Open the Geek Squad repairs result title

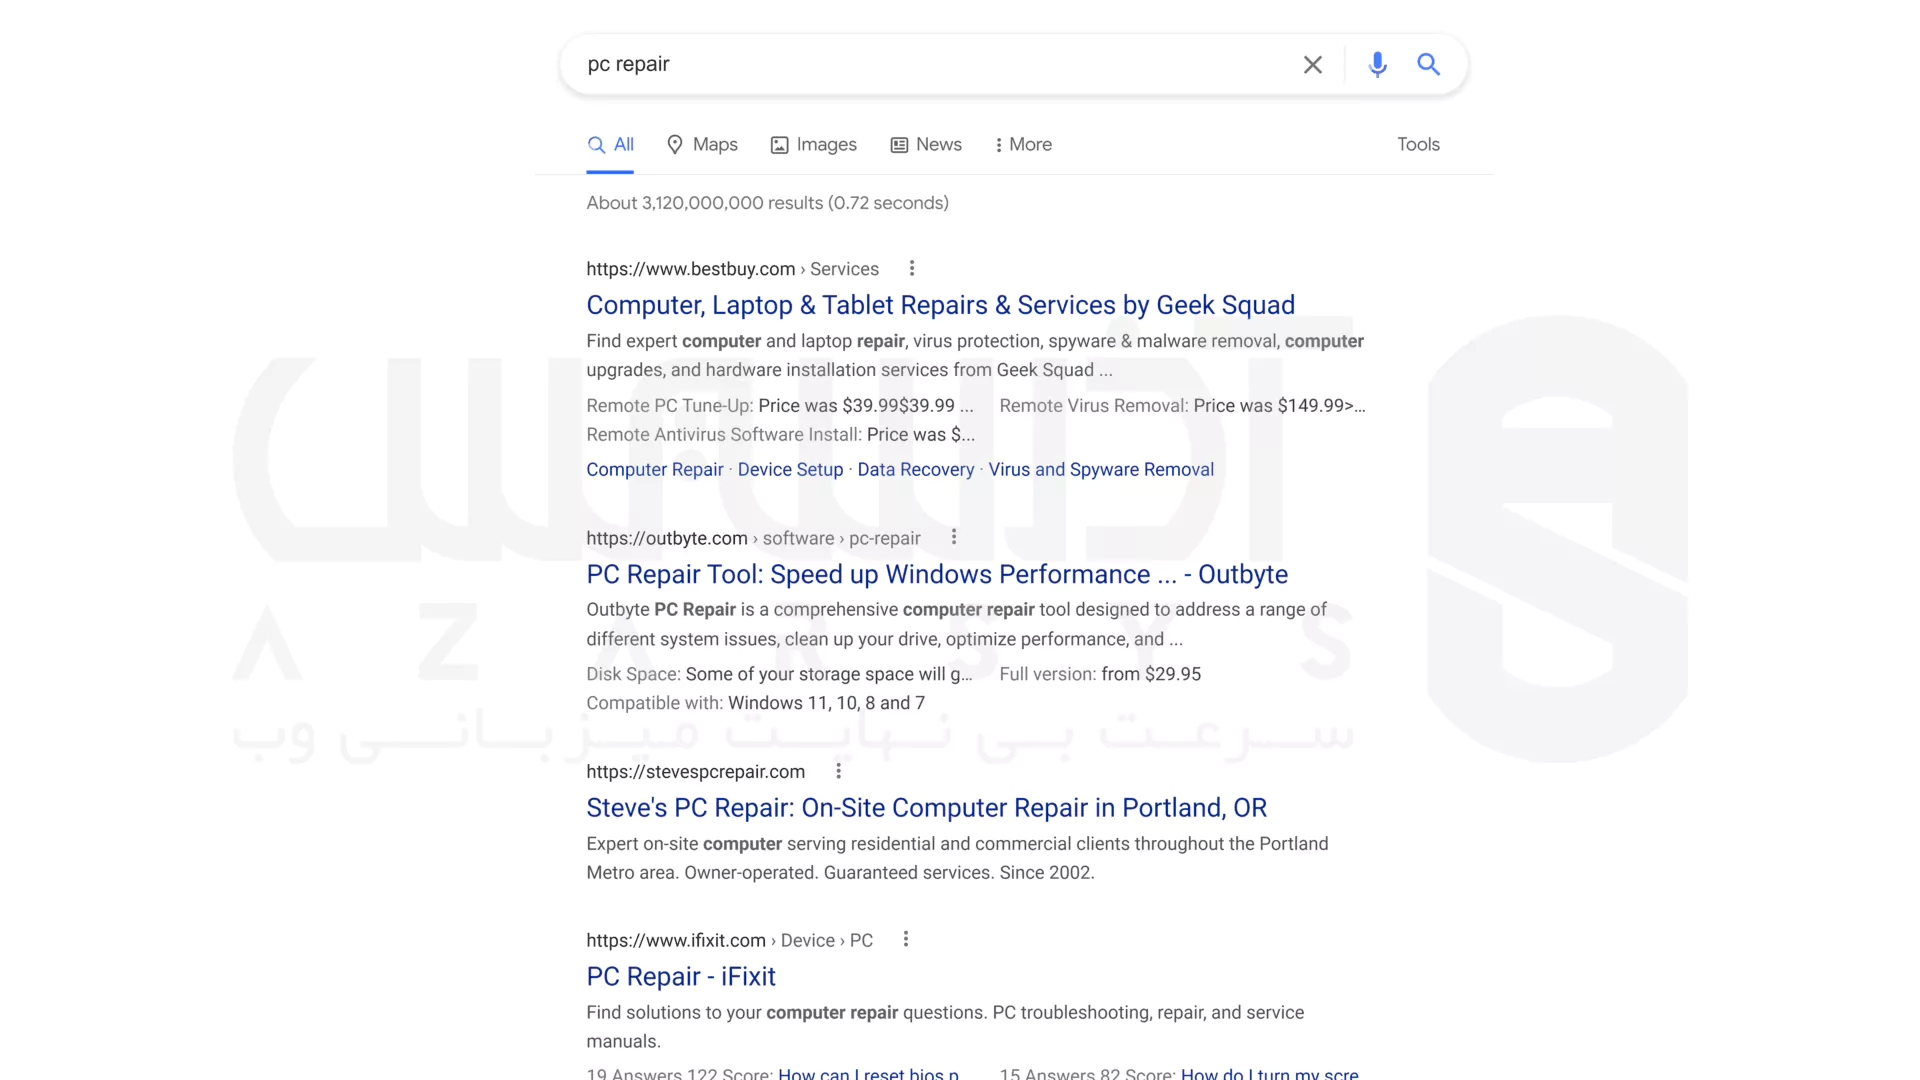point(940,305)
